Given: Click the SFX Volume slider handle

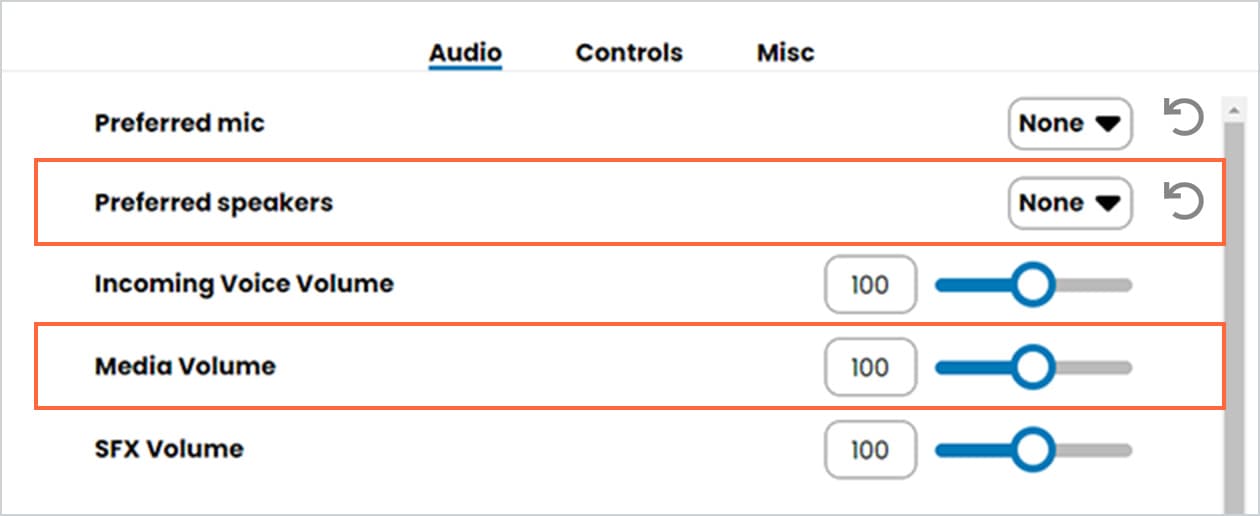Looking at the screenshot, I should (1032, 451).
